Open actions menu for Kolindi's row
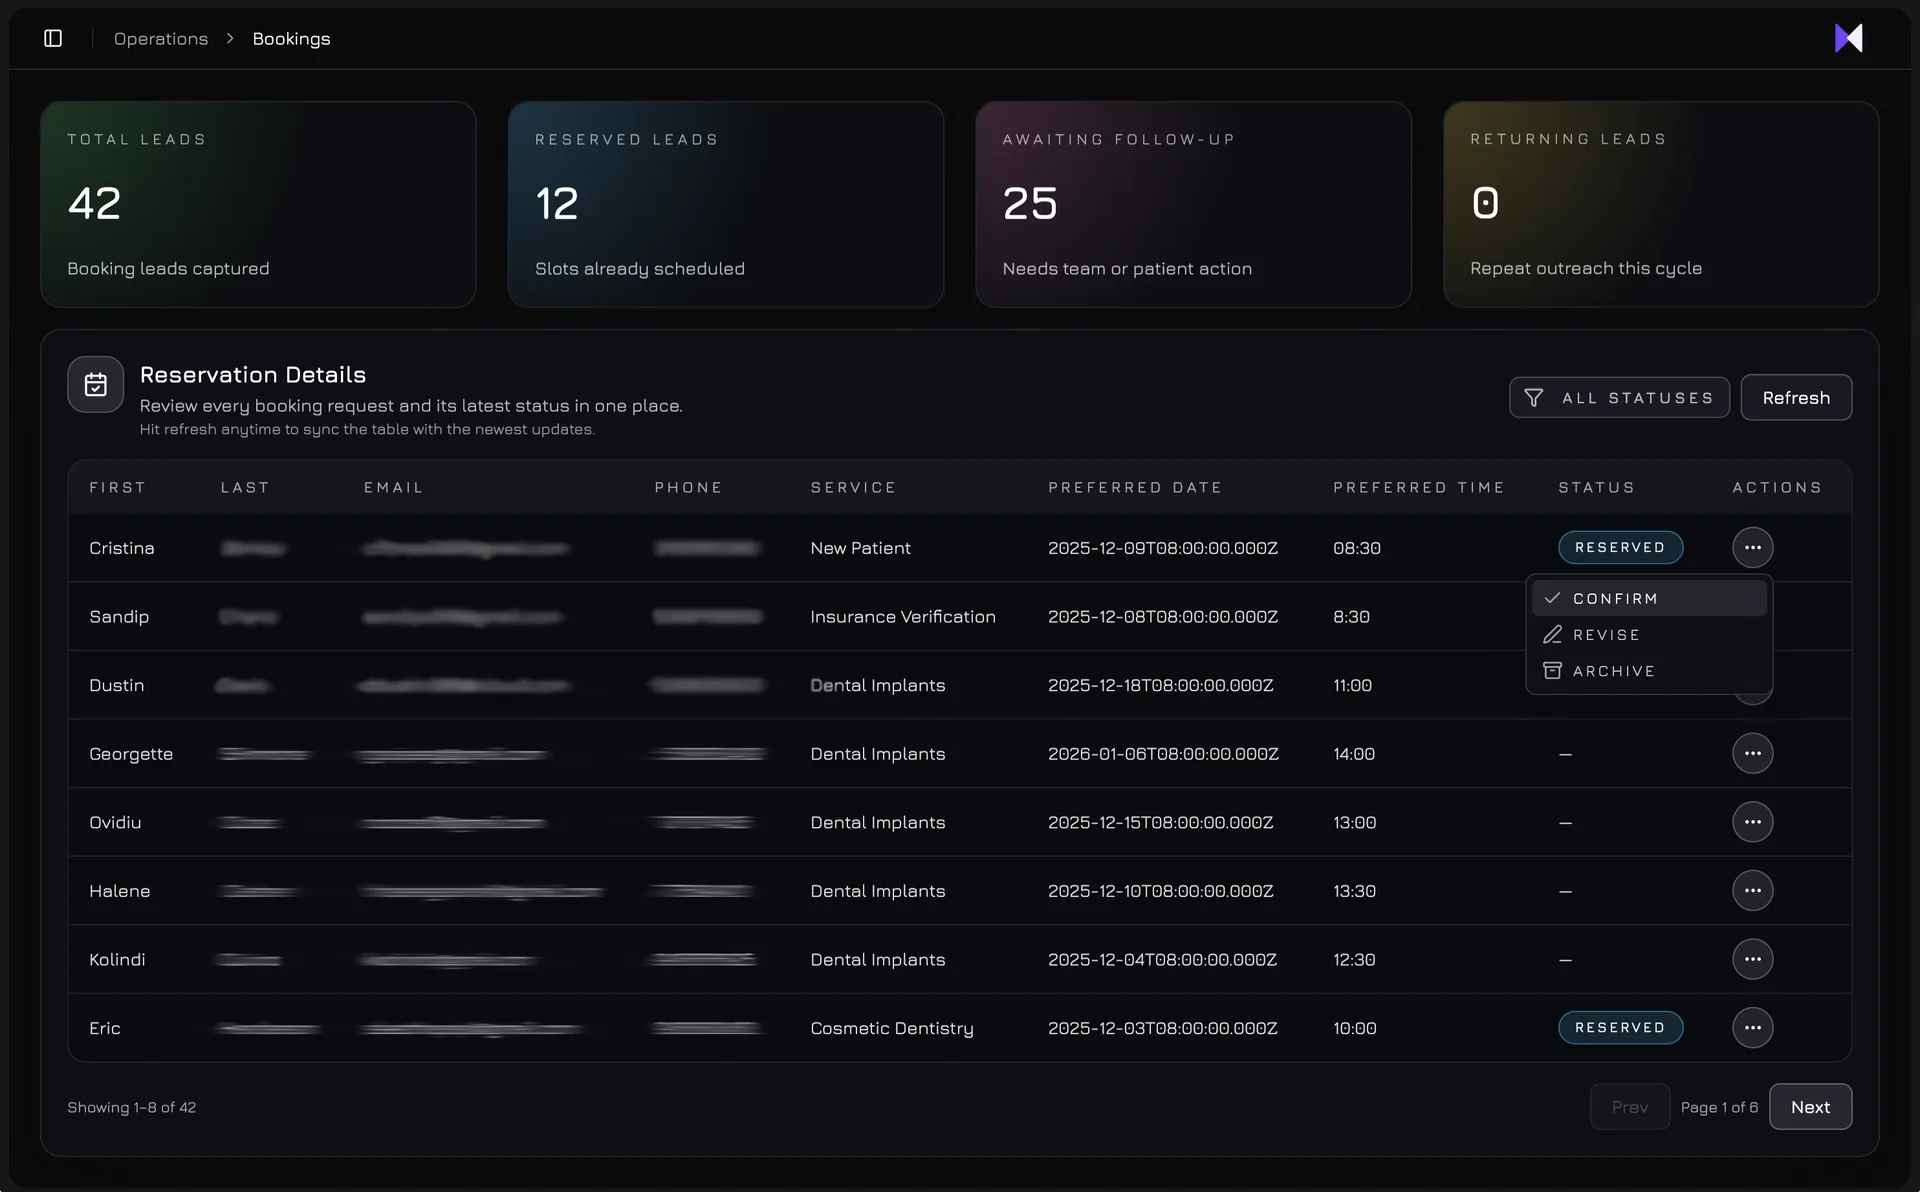The height and width of the screenshot is (1192, 1920). point(1752,960)
